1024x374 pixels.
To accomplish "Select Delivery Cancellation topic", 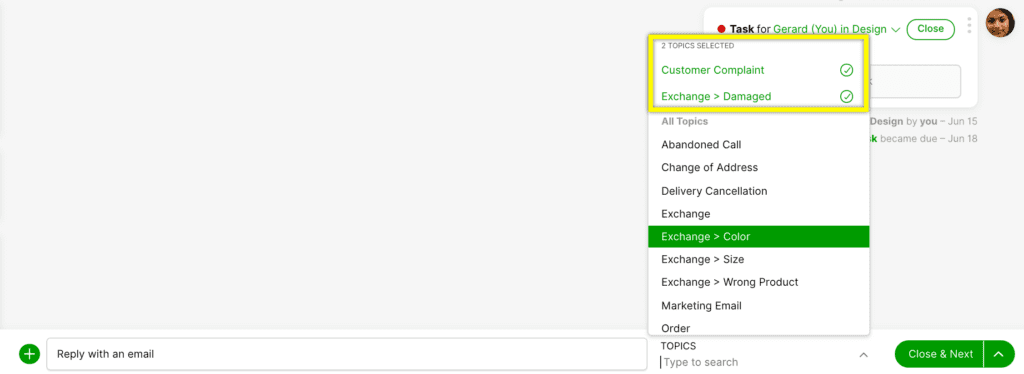I will point(758,191).
